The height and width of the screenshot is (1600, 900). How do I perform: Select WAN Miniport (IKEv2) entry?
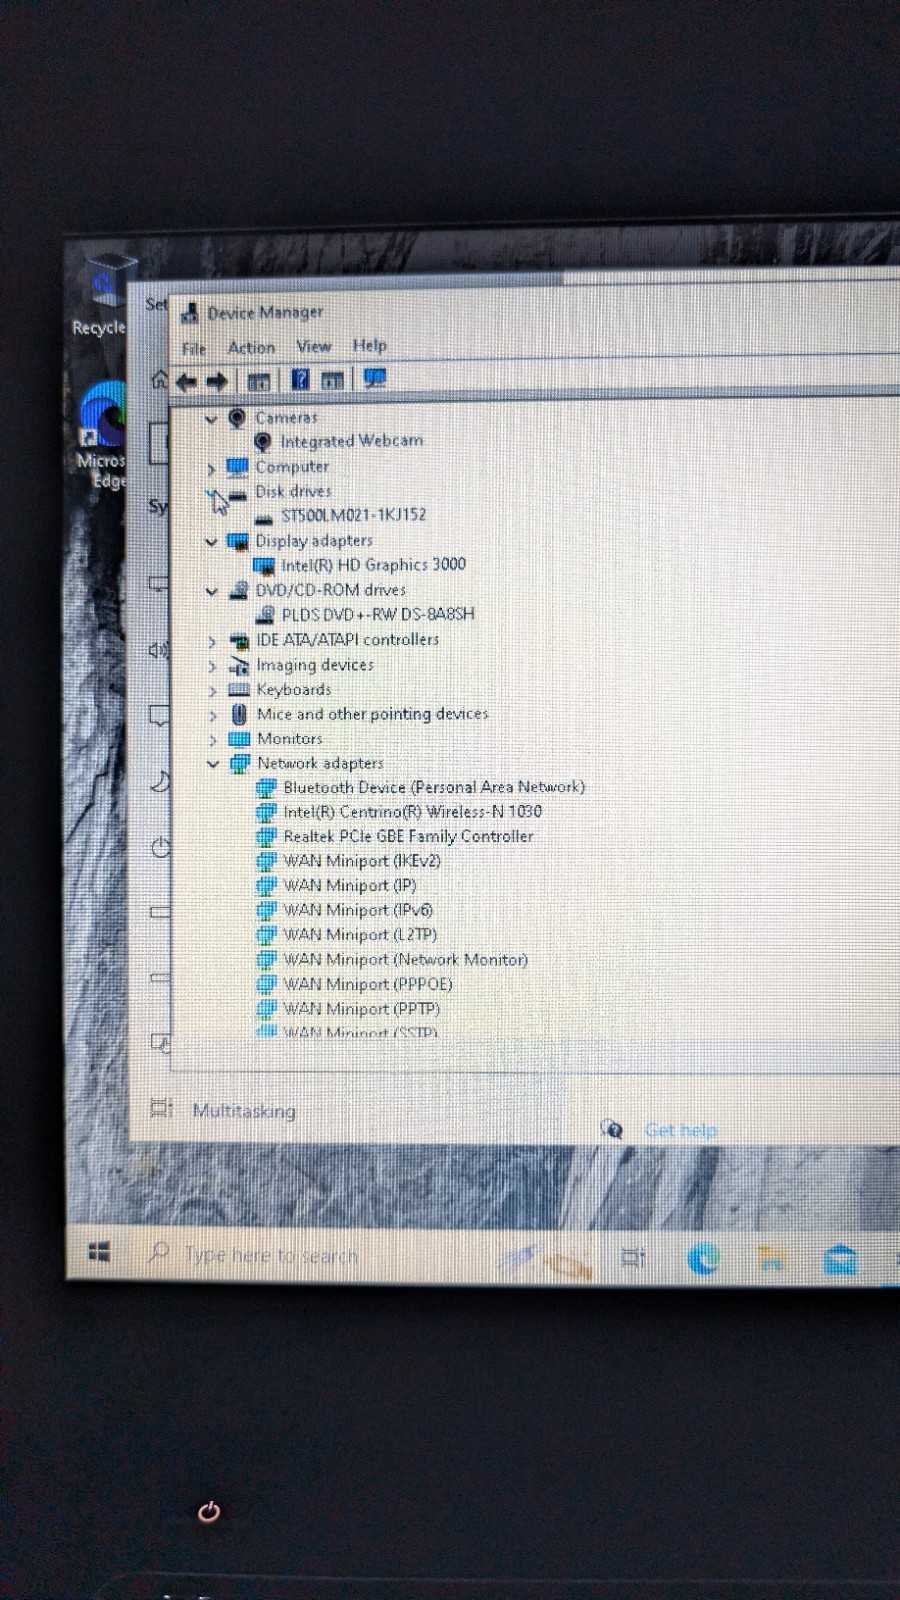point(361,861)
